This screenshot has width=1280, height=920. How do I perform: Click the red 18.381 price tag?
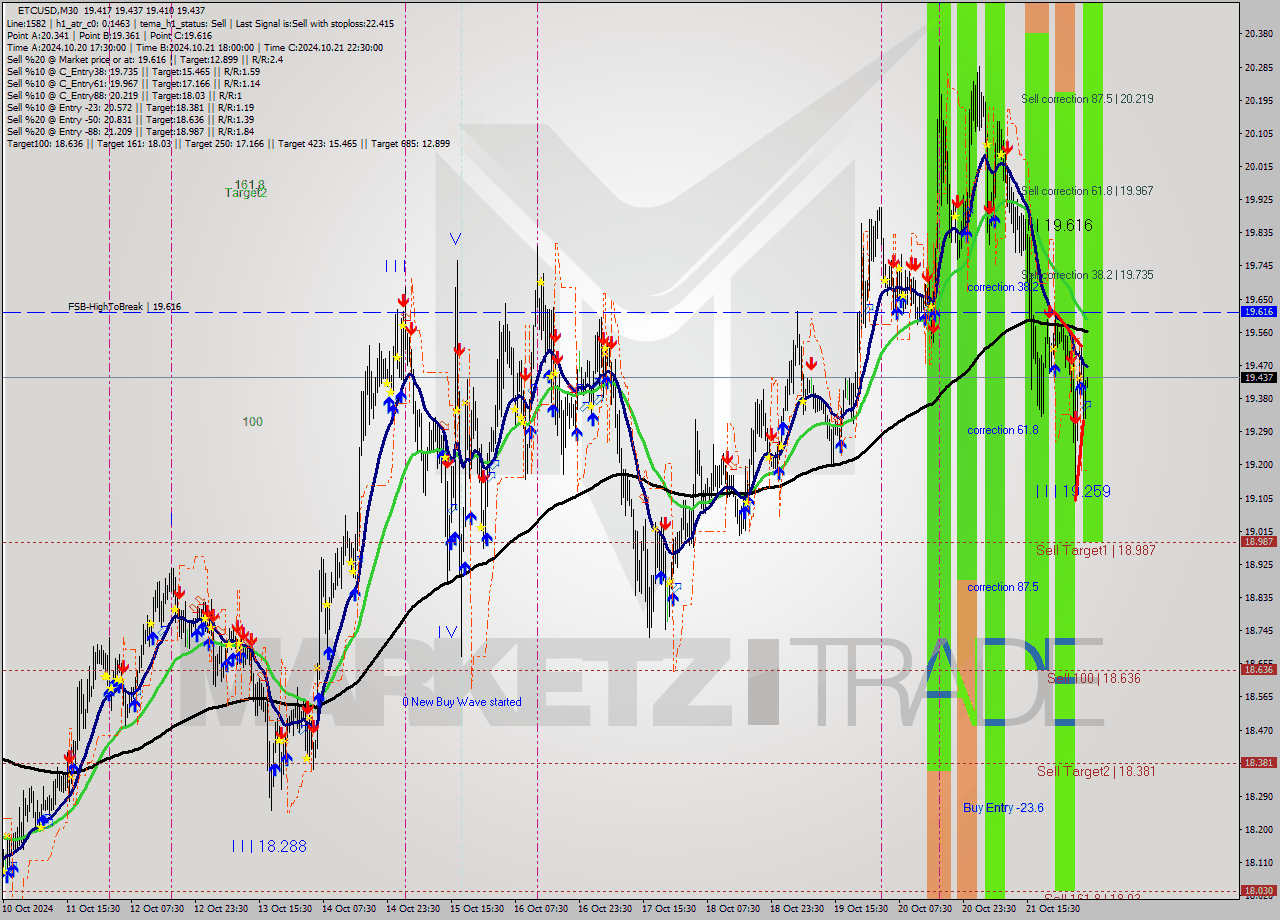1258,762
